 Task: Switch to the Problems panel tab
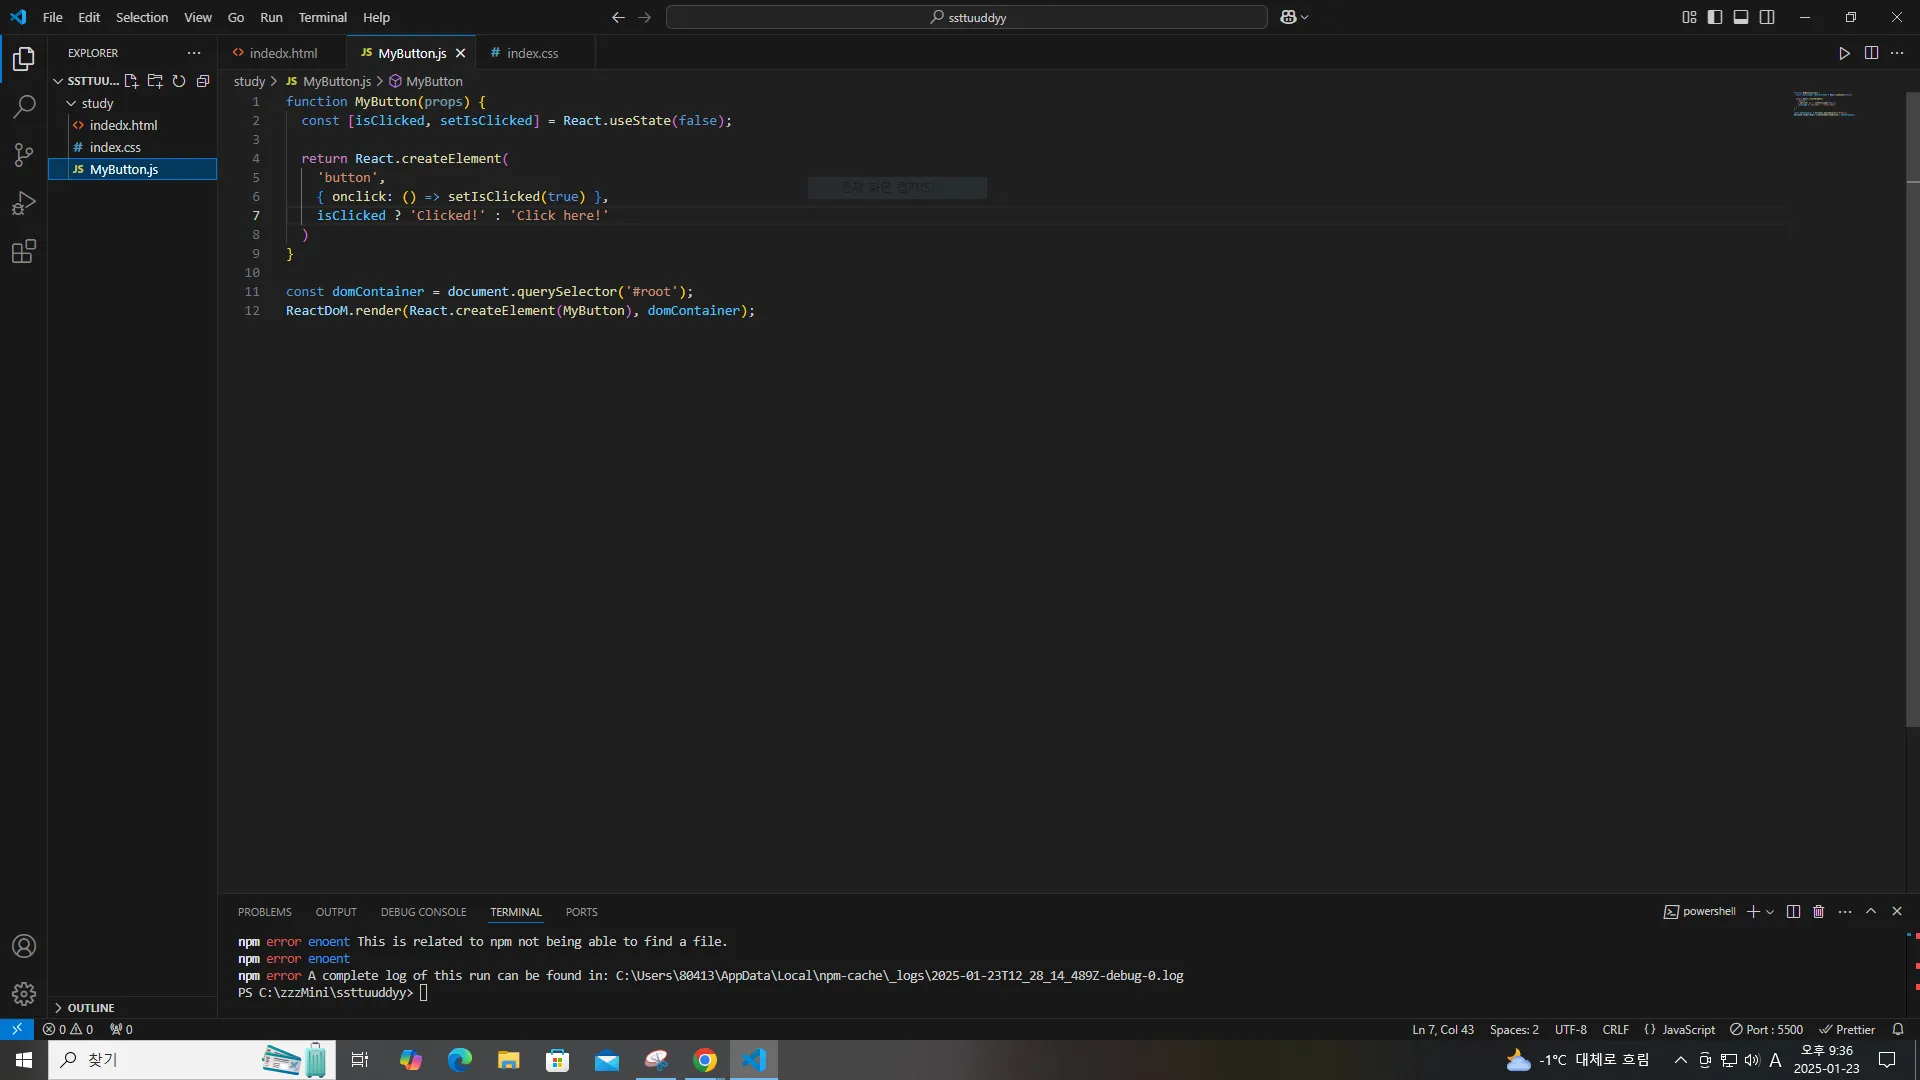tap(265, 912)
